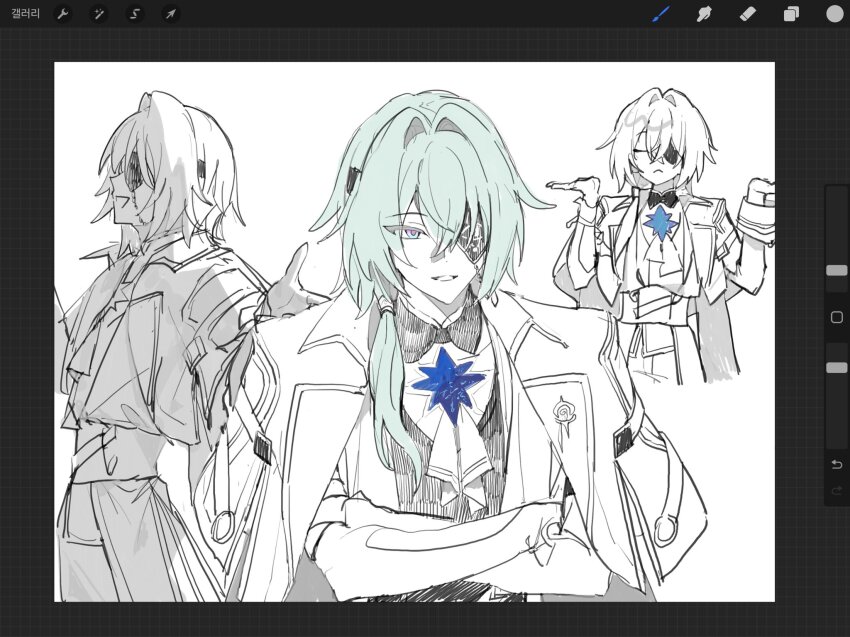Click the brush opacity slider handle
Screen dimensions: 850x637
pyautogui.click(x=836, y=368)
